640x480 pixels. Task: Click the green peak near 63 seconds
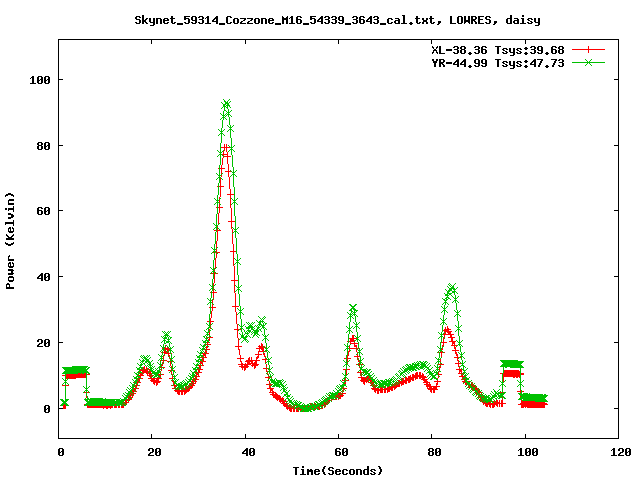coord(353,307)
